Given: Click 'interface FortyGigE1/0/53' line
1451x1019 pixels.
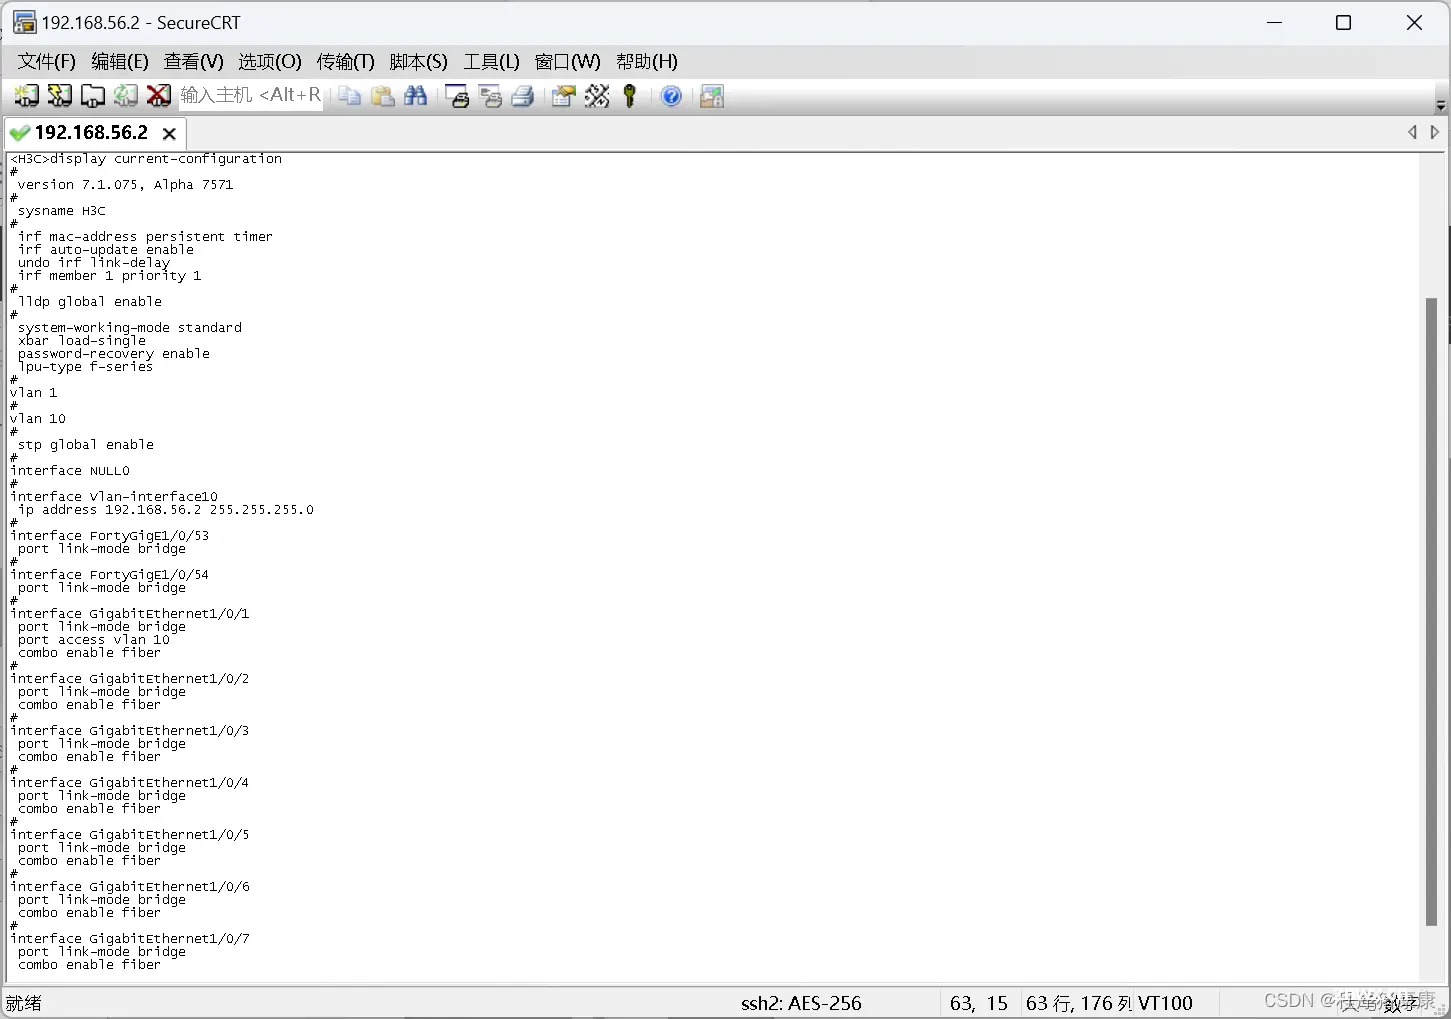Looking at the screenshot, I should 109,536.
